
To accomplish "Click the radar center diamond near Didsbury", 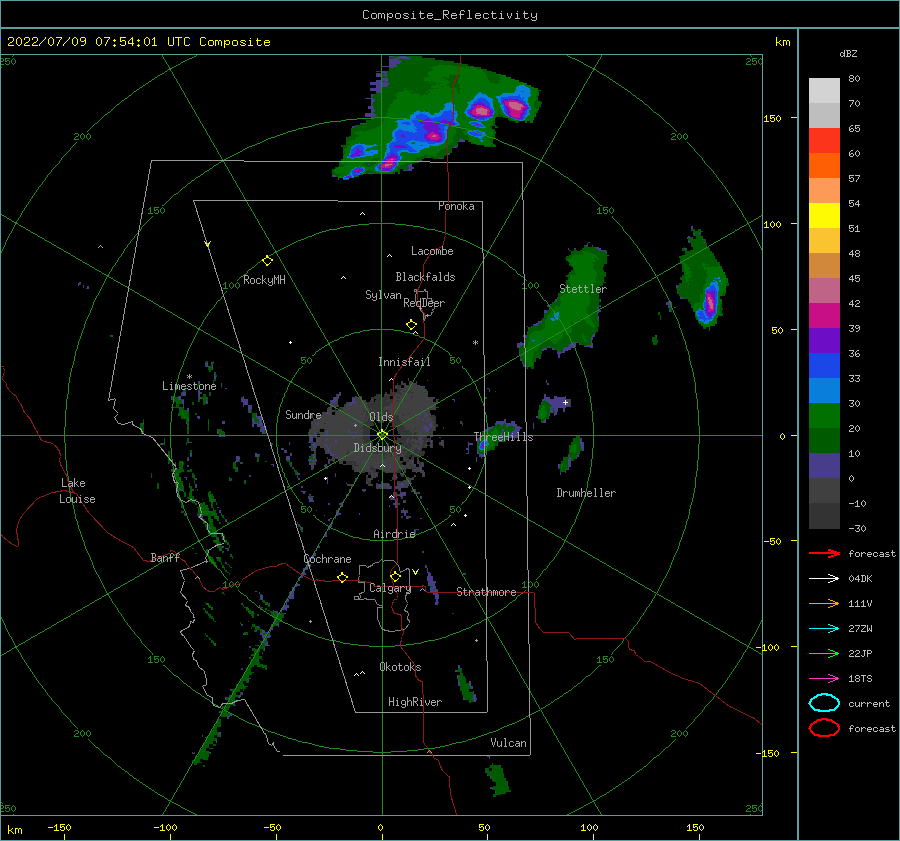I will (x=382, y=435).
